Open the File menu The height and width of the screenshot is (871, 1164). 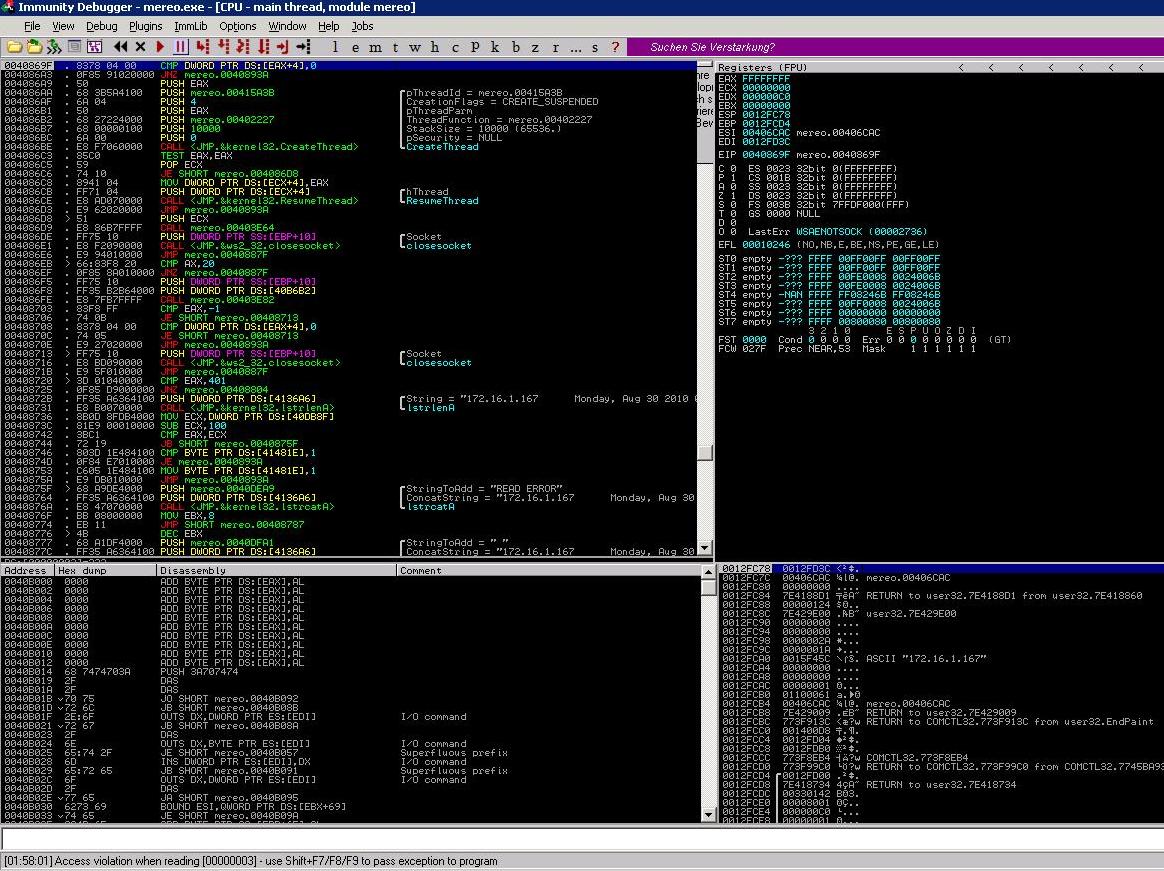(x=32, y=26)
